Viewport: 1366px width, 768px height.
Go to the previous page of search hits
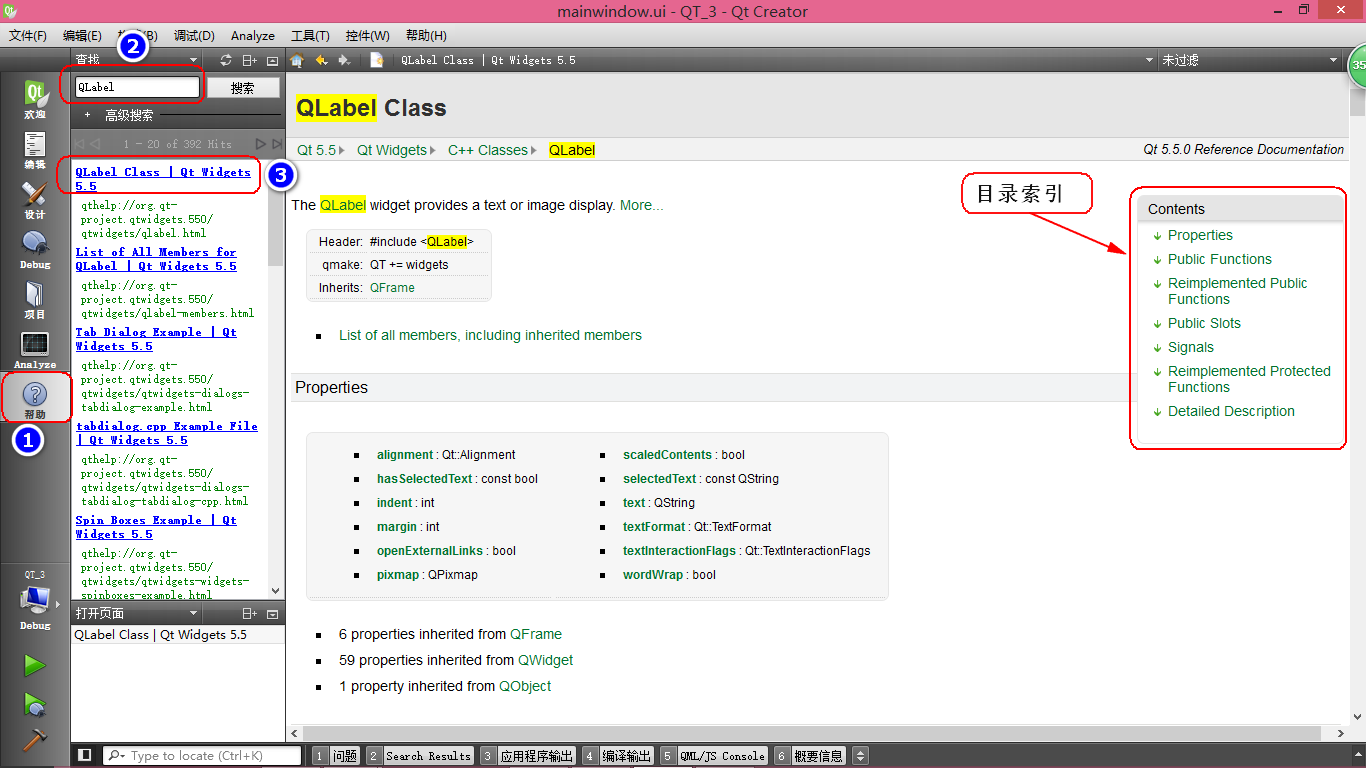[x=95, y=144]
